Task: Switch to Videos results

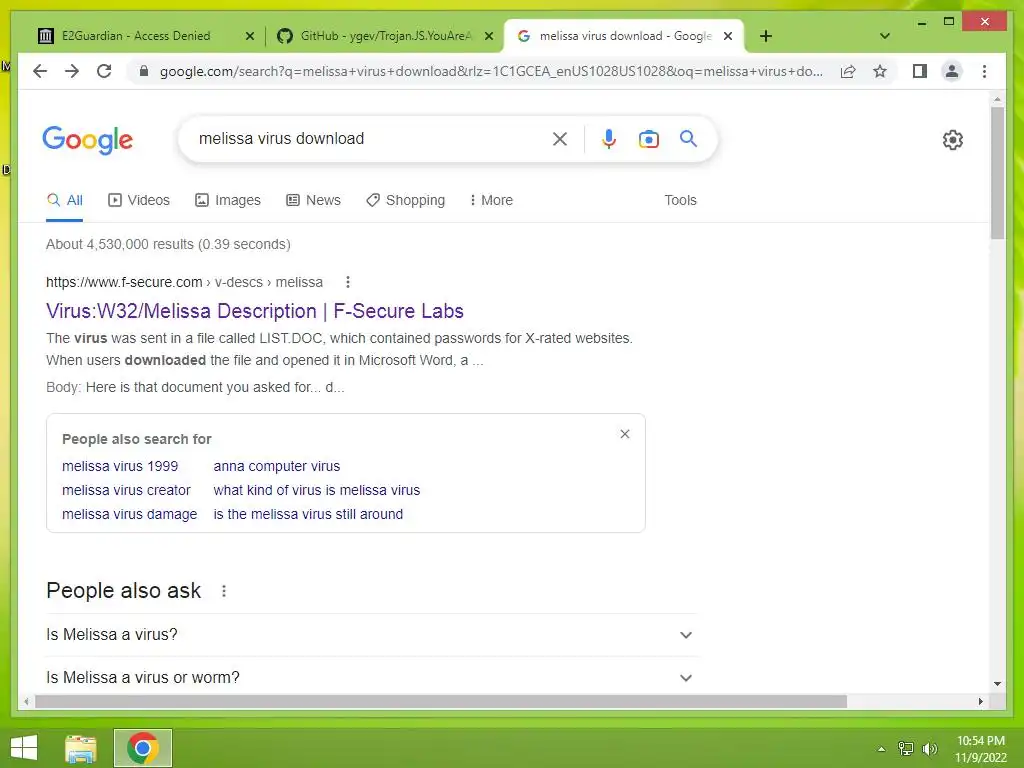Action: [138, 200]
